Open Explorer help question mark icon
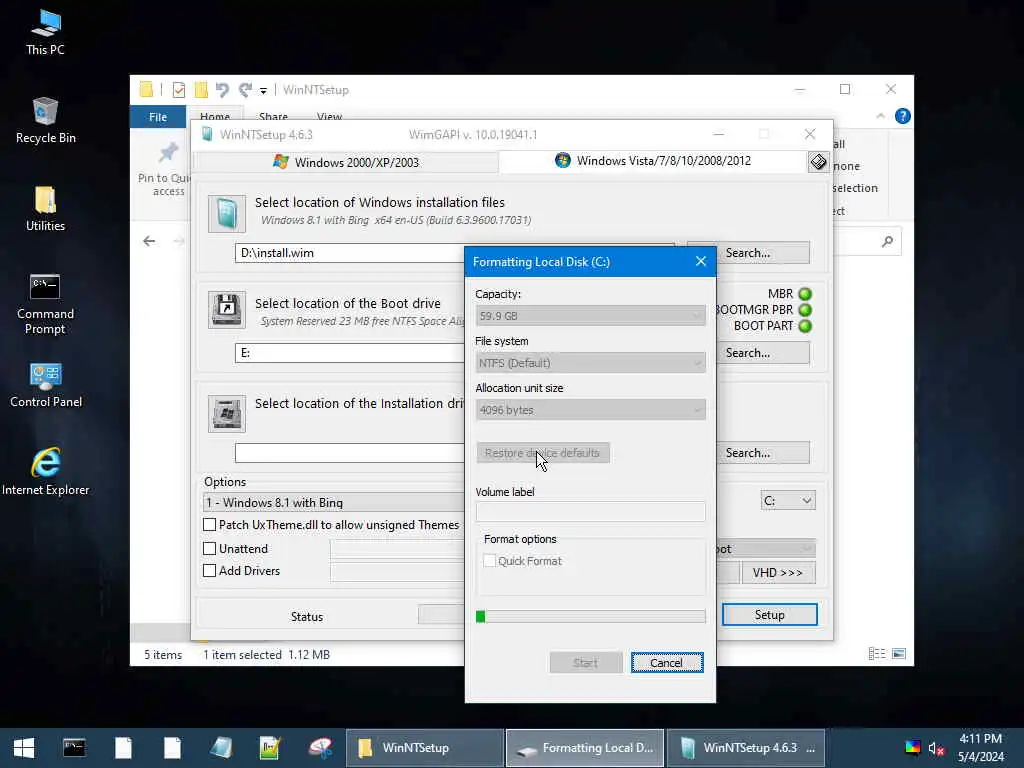The height and width of the screenshot is (768, 1024). coord(903,116)
